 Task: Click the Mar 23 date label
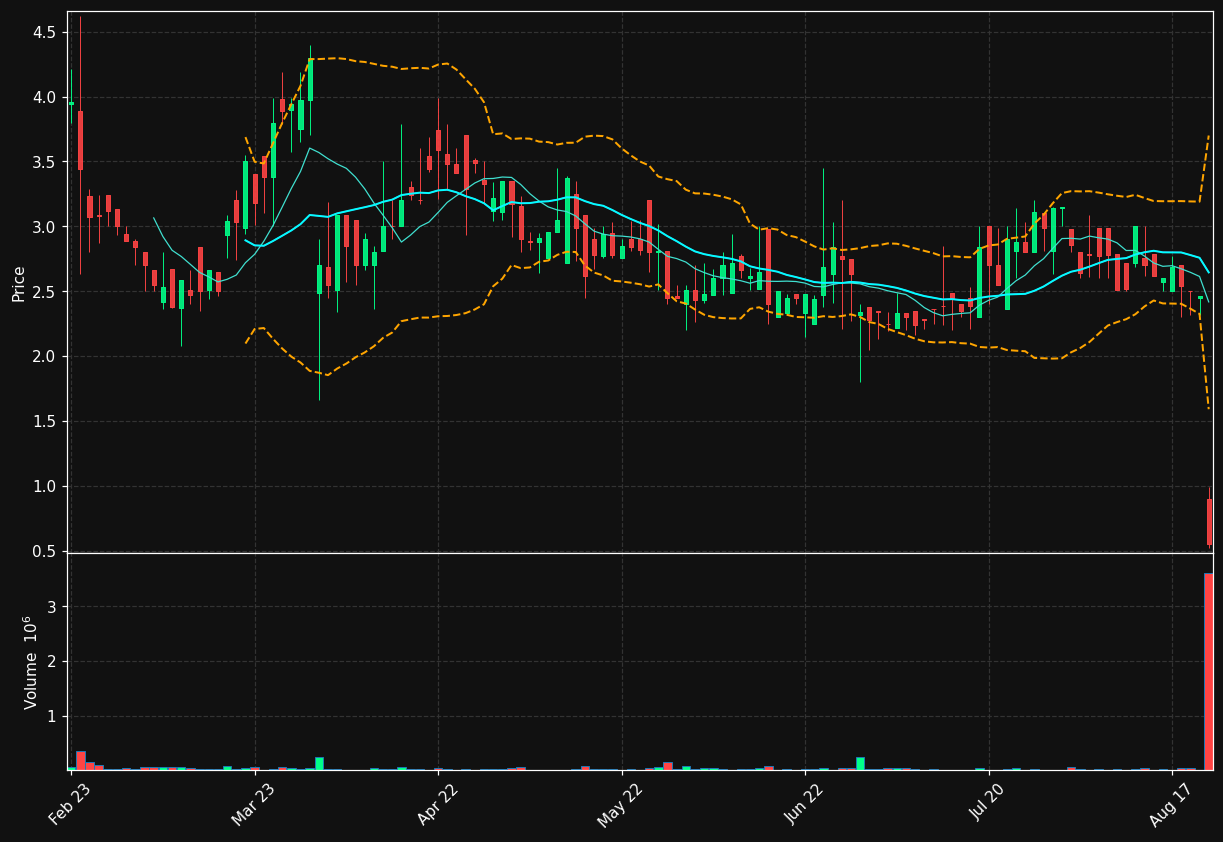[x=254, y=805]
